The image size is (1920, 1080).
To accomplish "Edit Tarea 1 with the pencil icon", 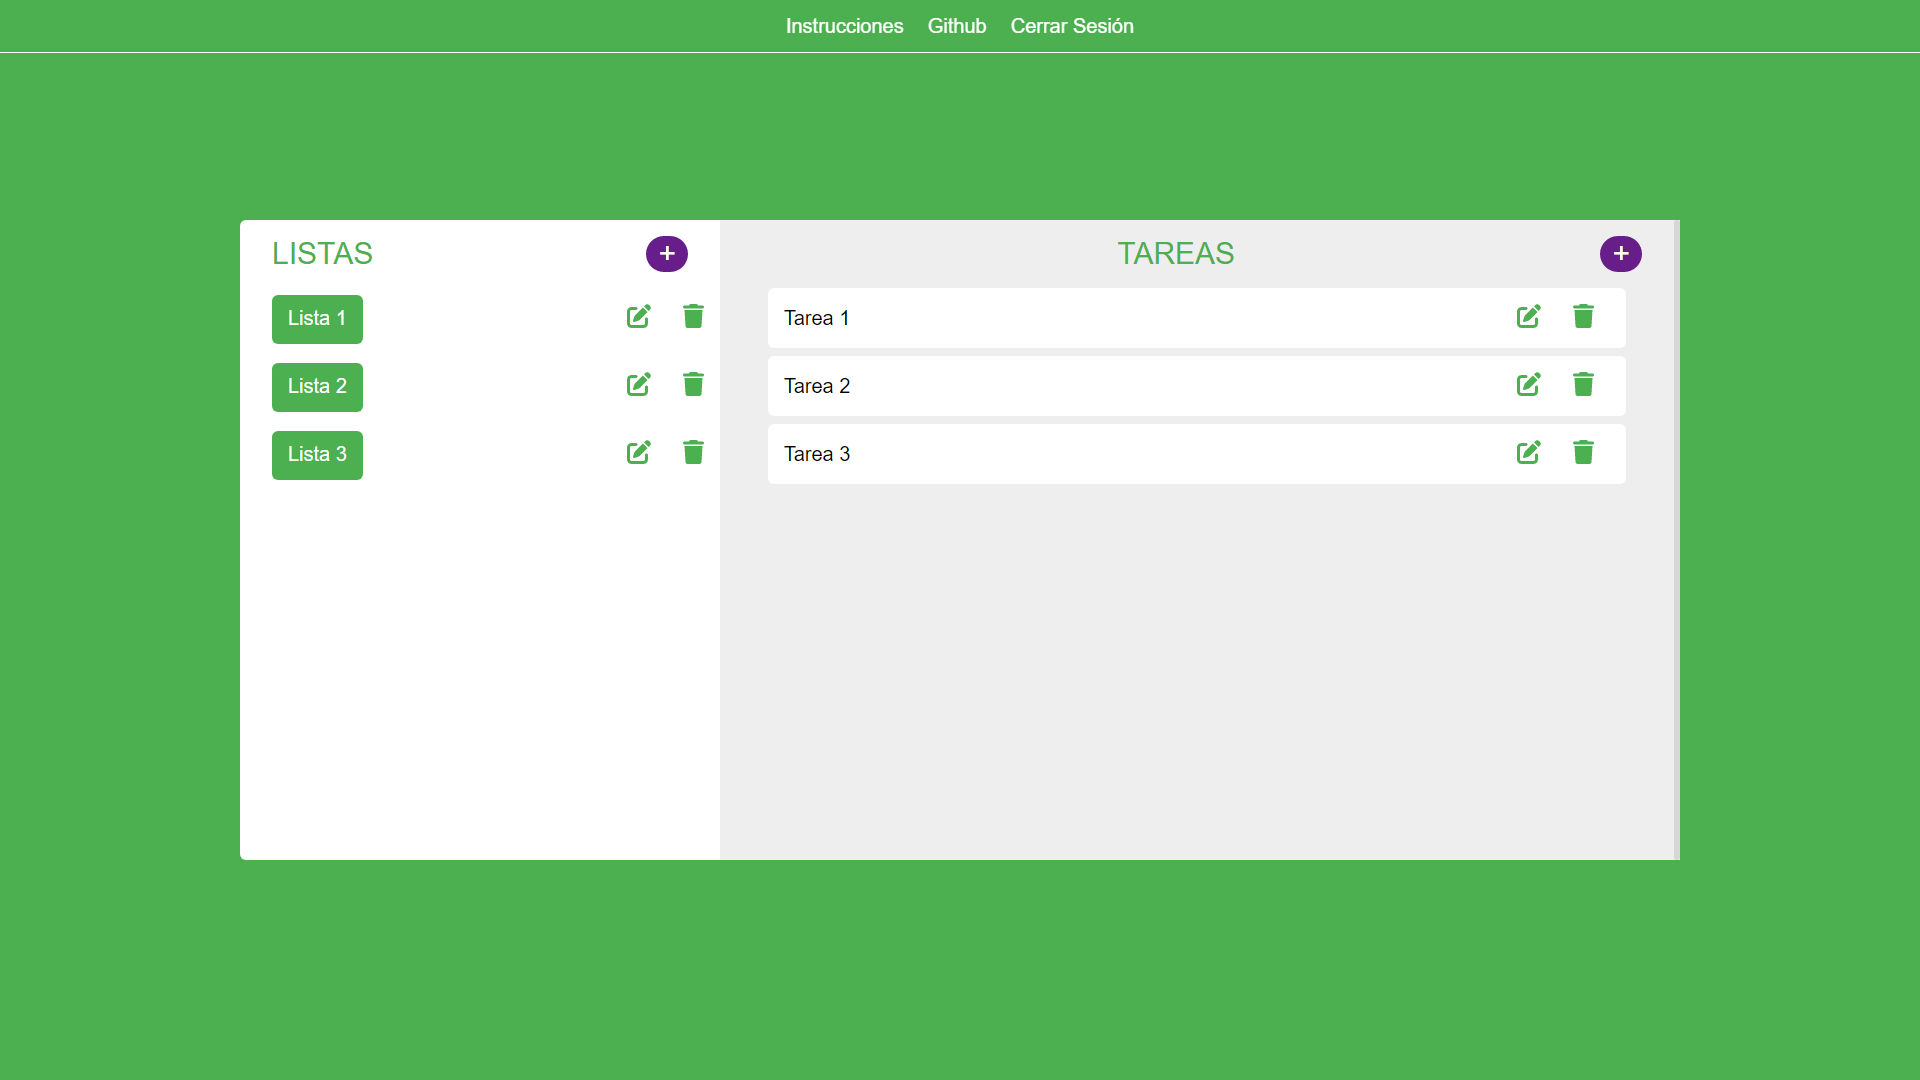I will [1528, 316].
